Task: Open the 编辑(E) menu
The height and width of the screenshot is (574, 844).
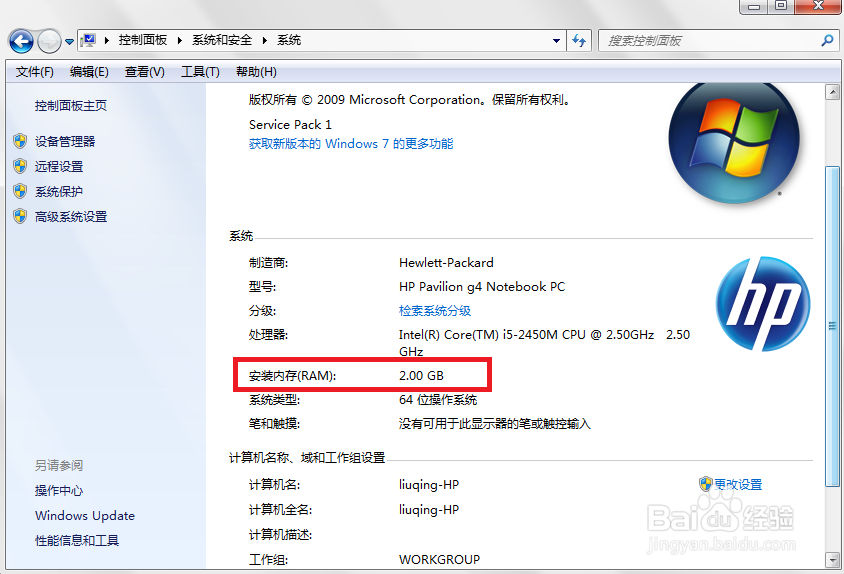Action: (x=89, y=72)
